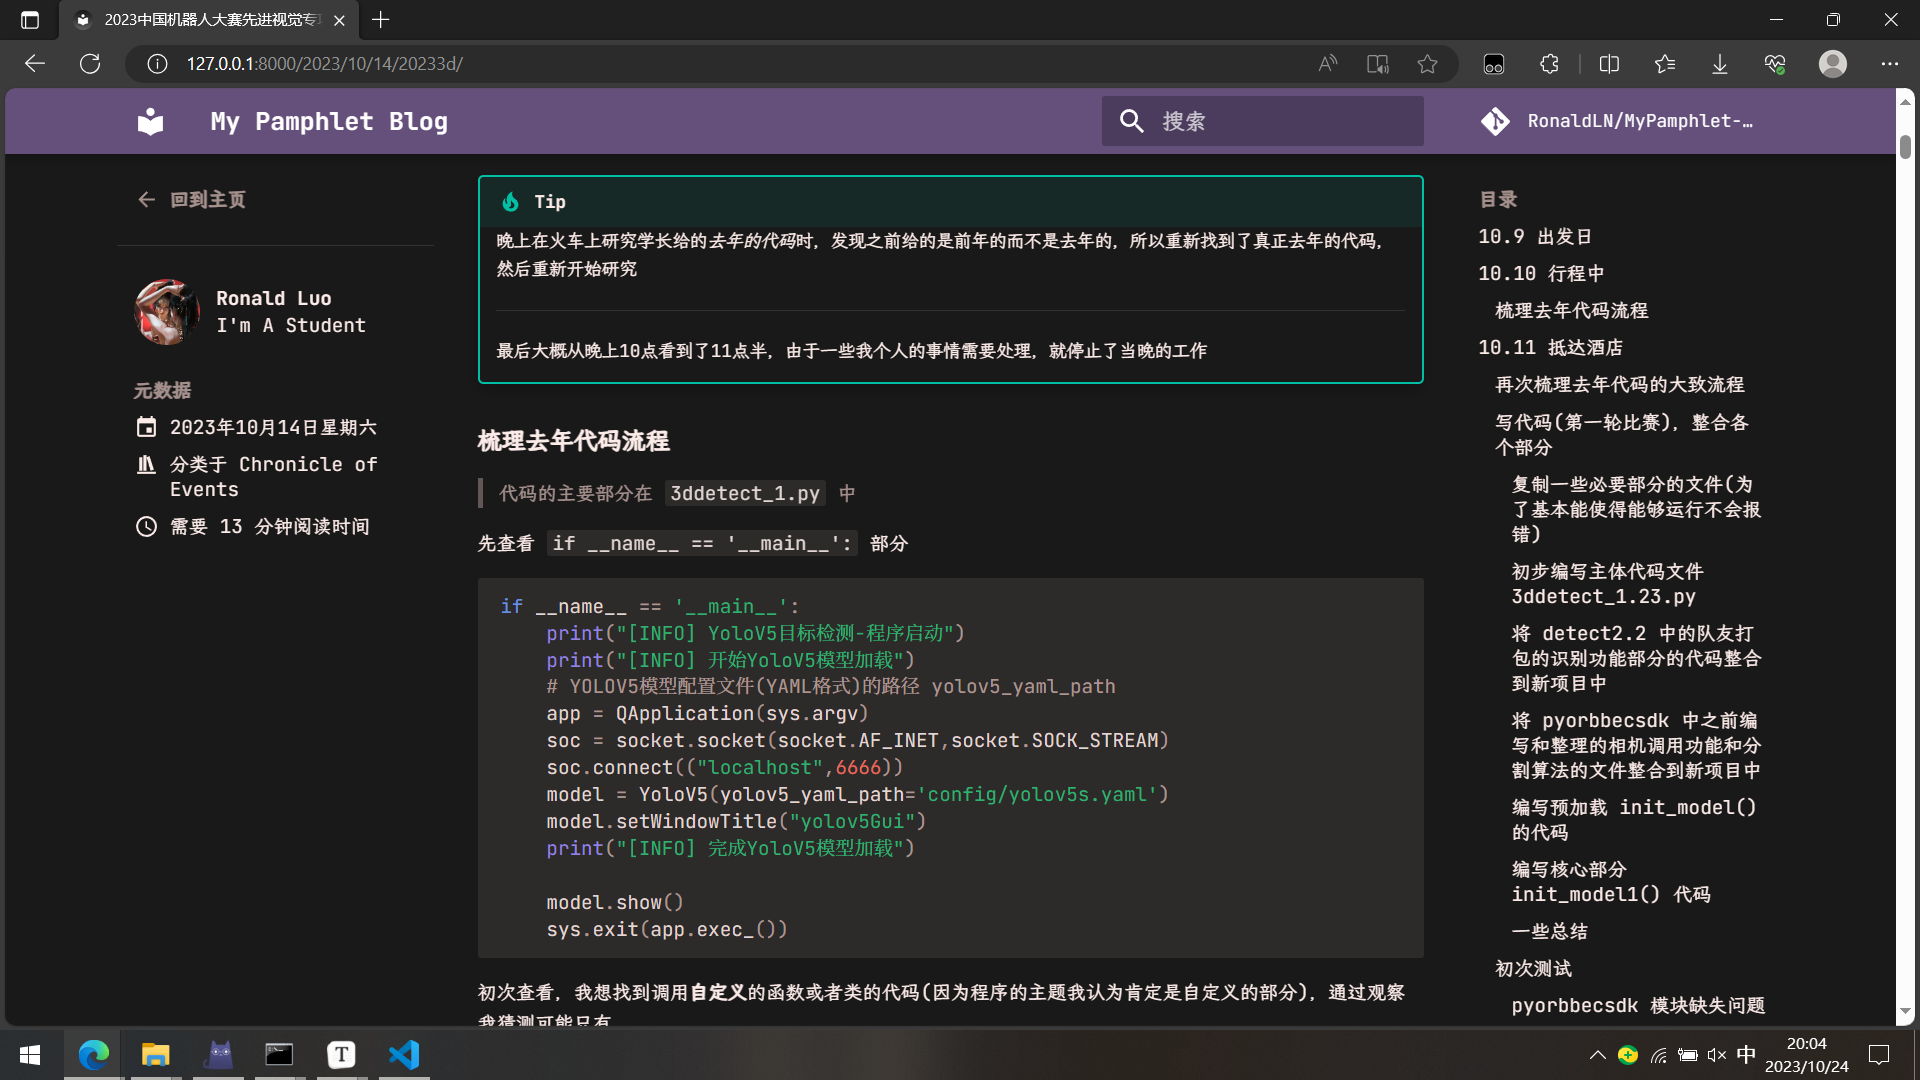Open the browser extensions puzzle icon
Image resolution: width=1920 pixels, height=1080 pixels.
(x=1549, y=64)
